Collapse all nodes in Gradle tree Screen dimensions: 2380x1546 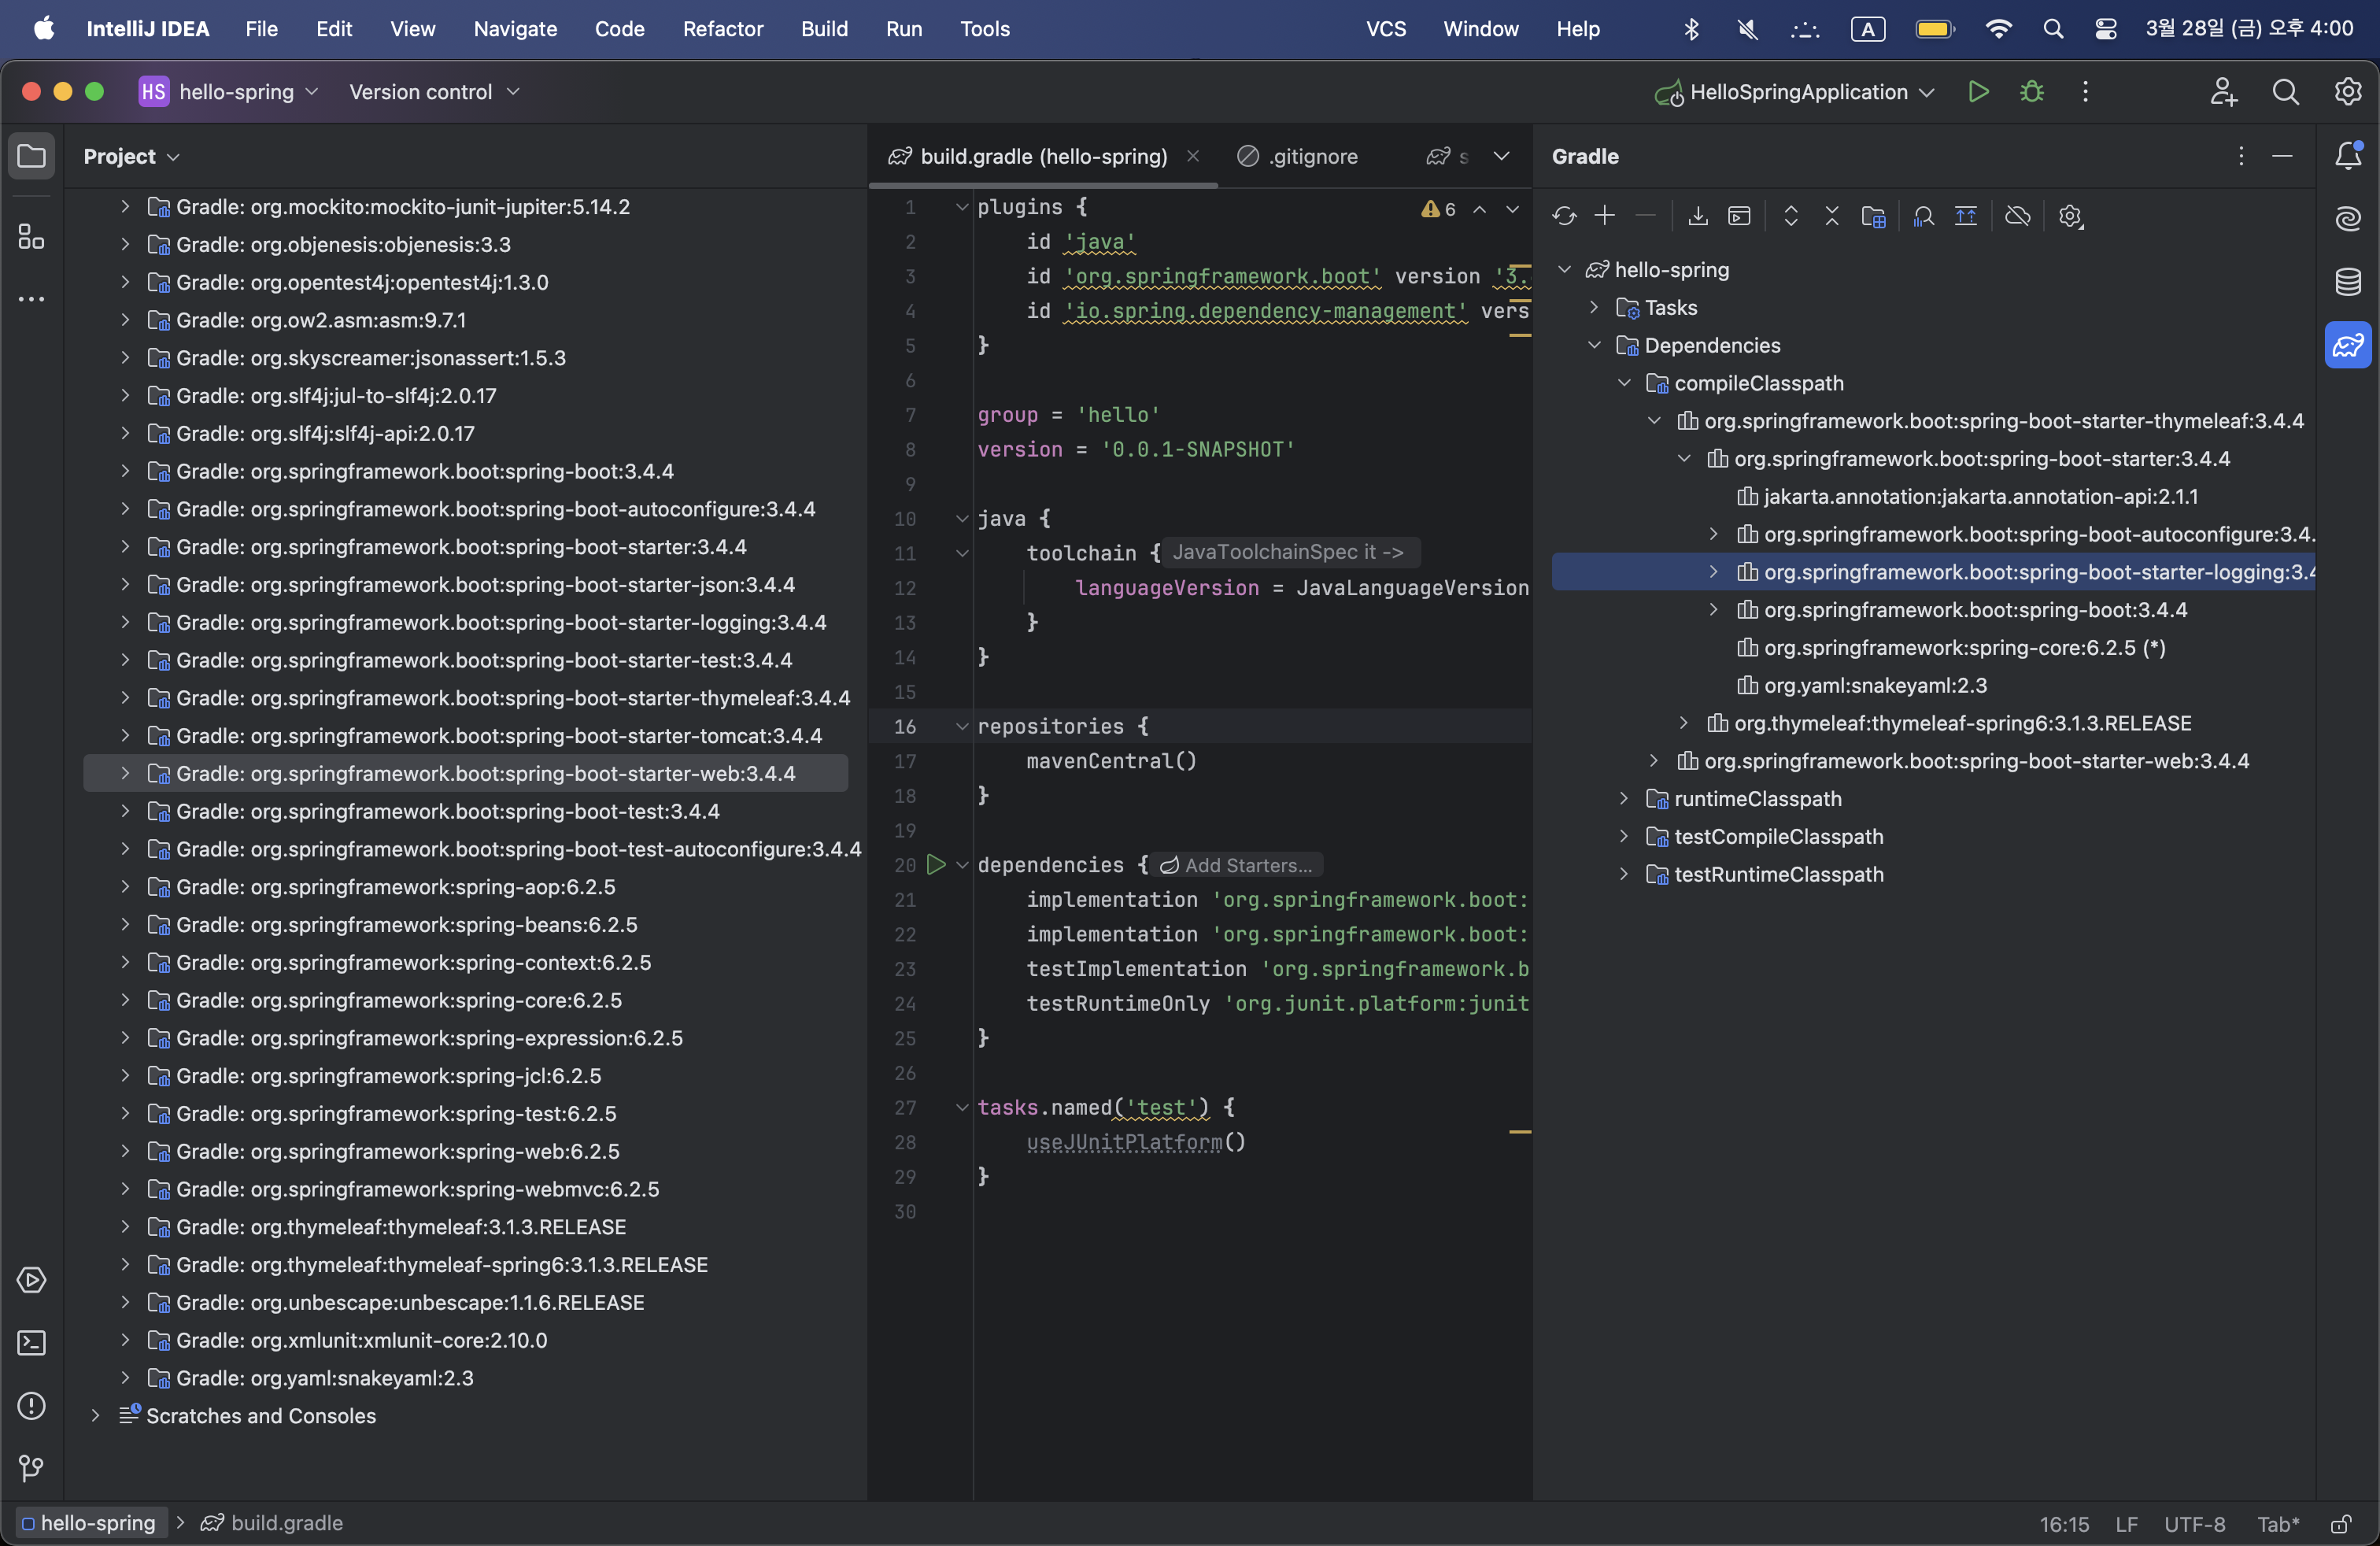pyautogui.click(x=1832, y=216)
